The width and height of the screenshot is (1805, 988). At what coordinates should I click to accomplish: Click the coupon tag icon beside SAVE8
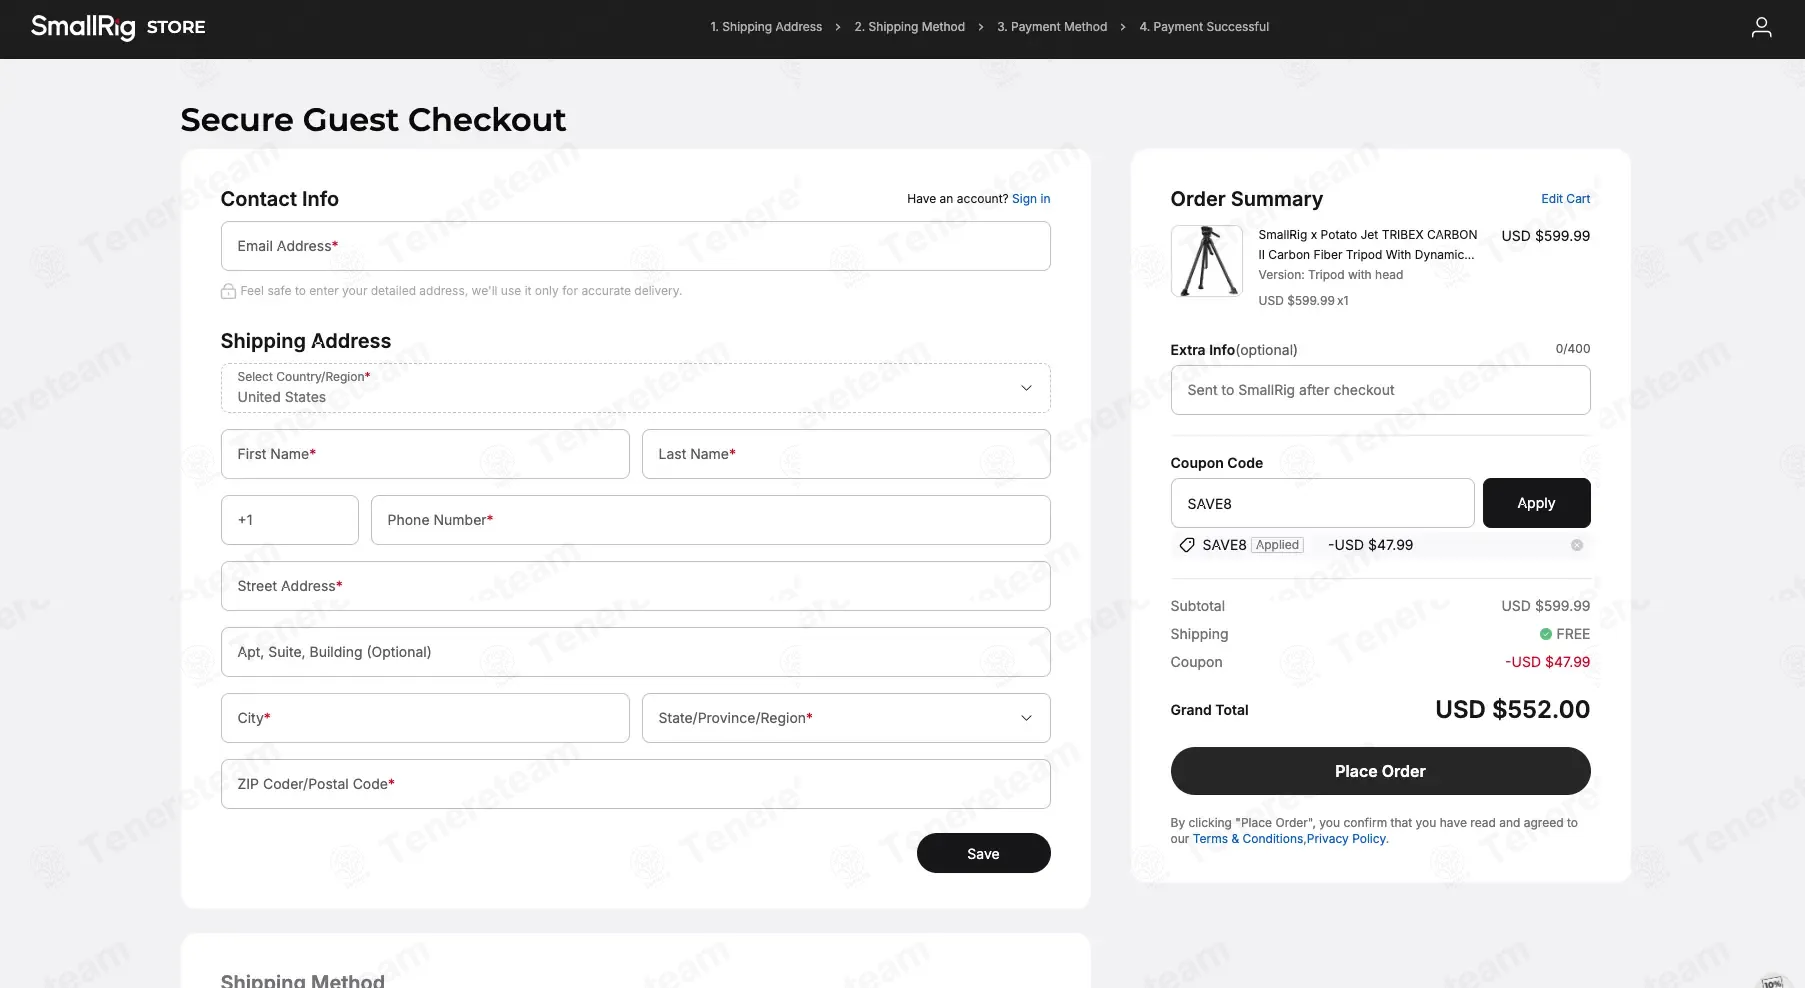[x=1187, y=545]
